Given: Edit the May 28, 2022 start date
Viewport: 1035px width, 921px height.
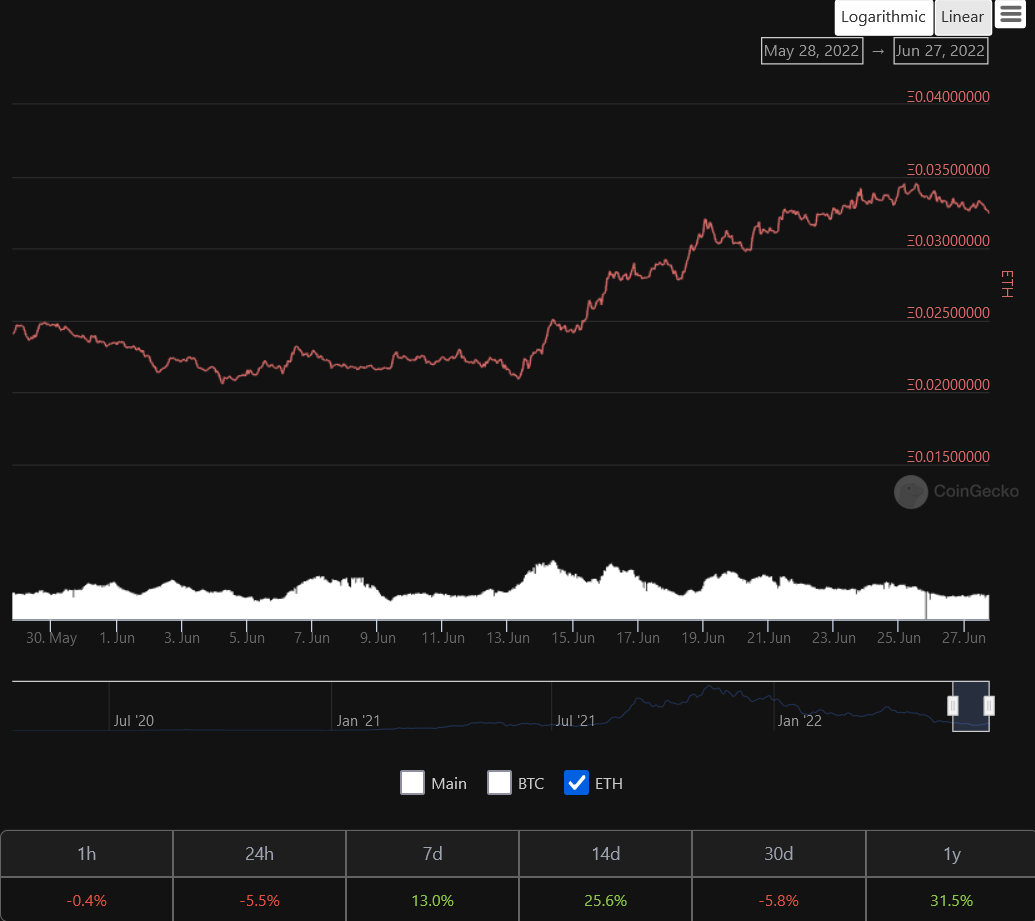Looking at the screenshot, I should [x=812, y=51].
